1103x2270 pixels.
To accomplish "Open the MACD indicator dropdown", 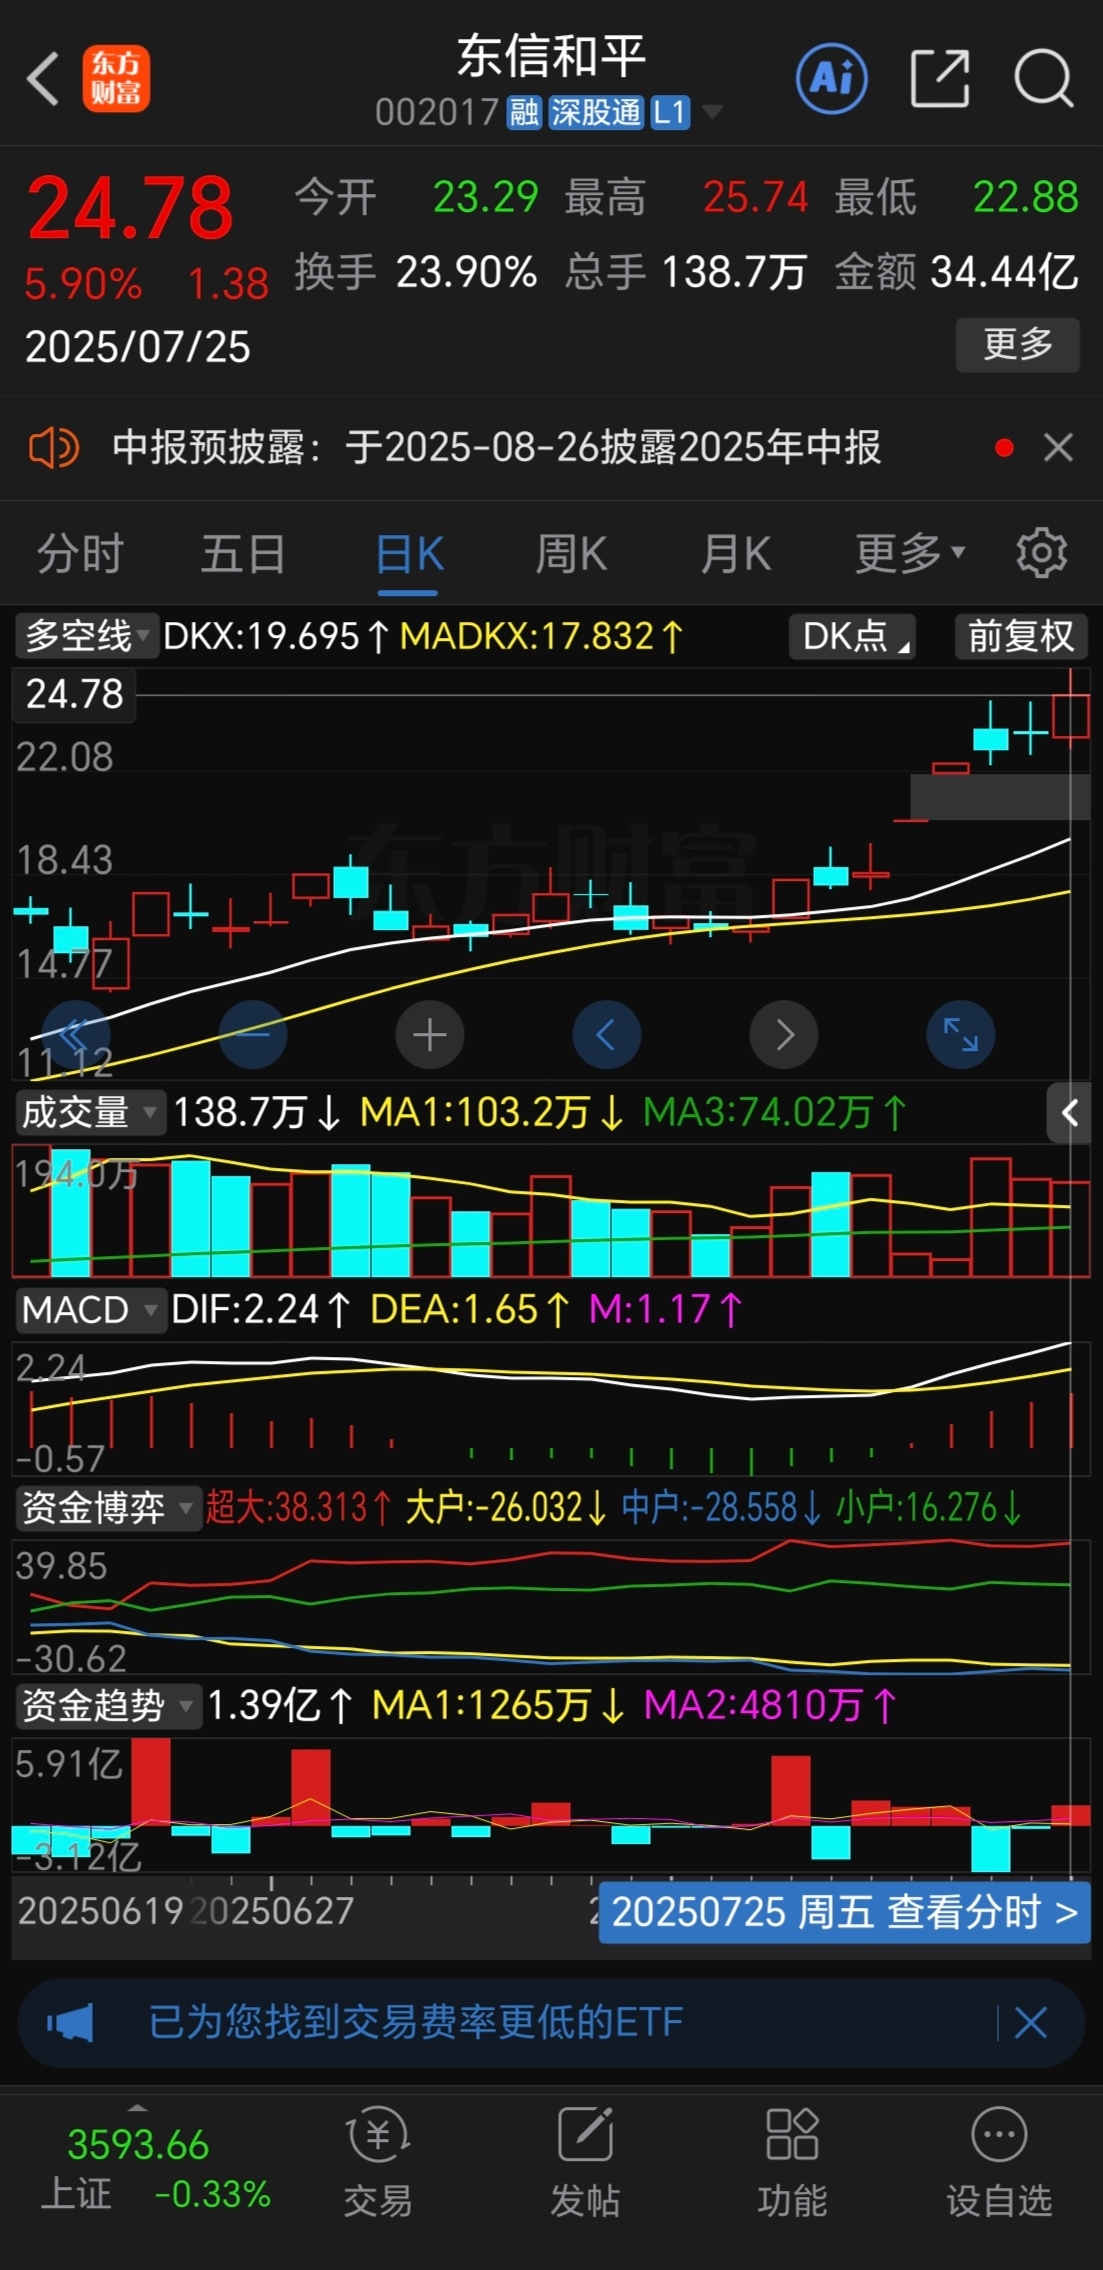I will pyautogui.click(x=89, y=1310).
